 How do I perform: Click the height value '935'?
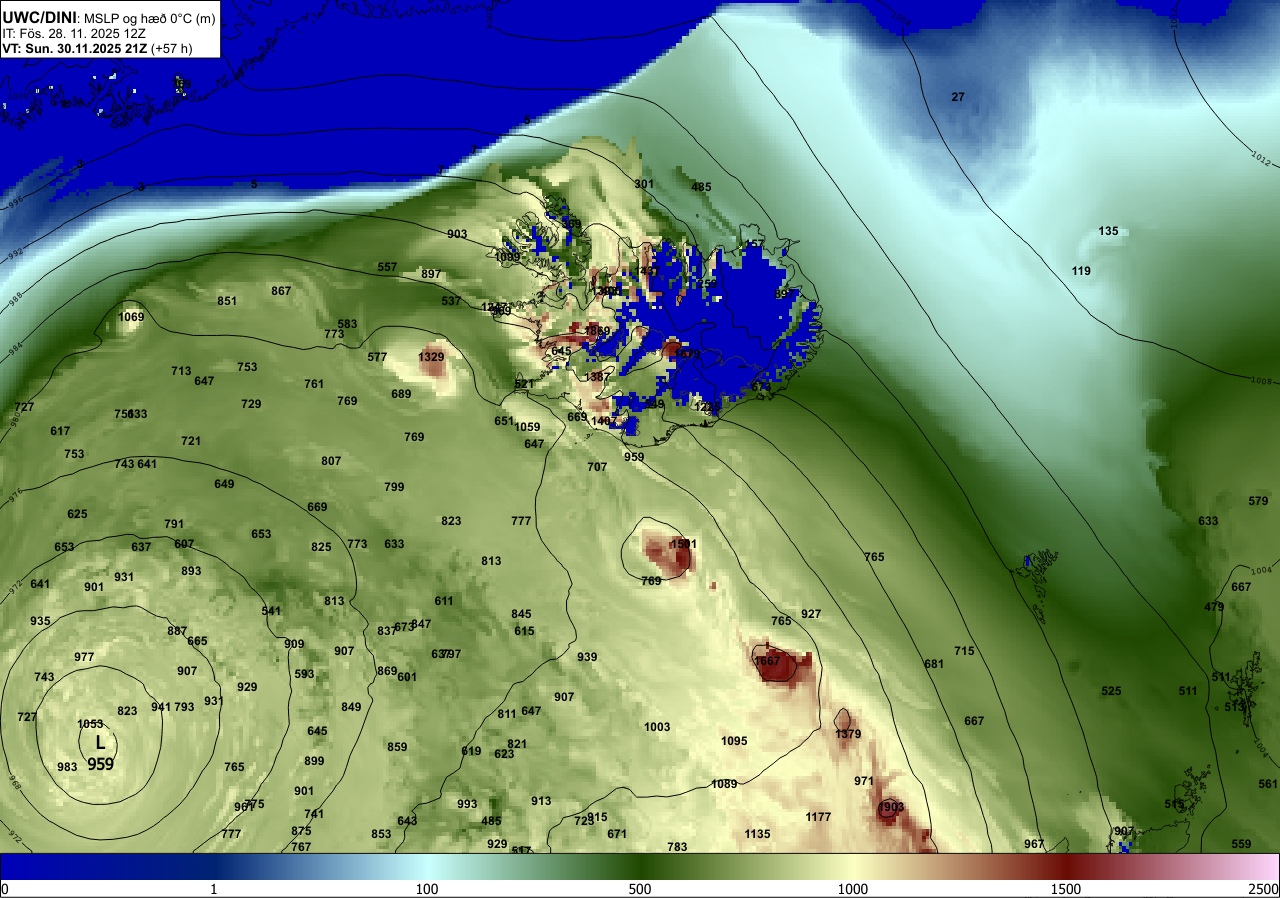(x=40, y=621)
